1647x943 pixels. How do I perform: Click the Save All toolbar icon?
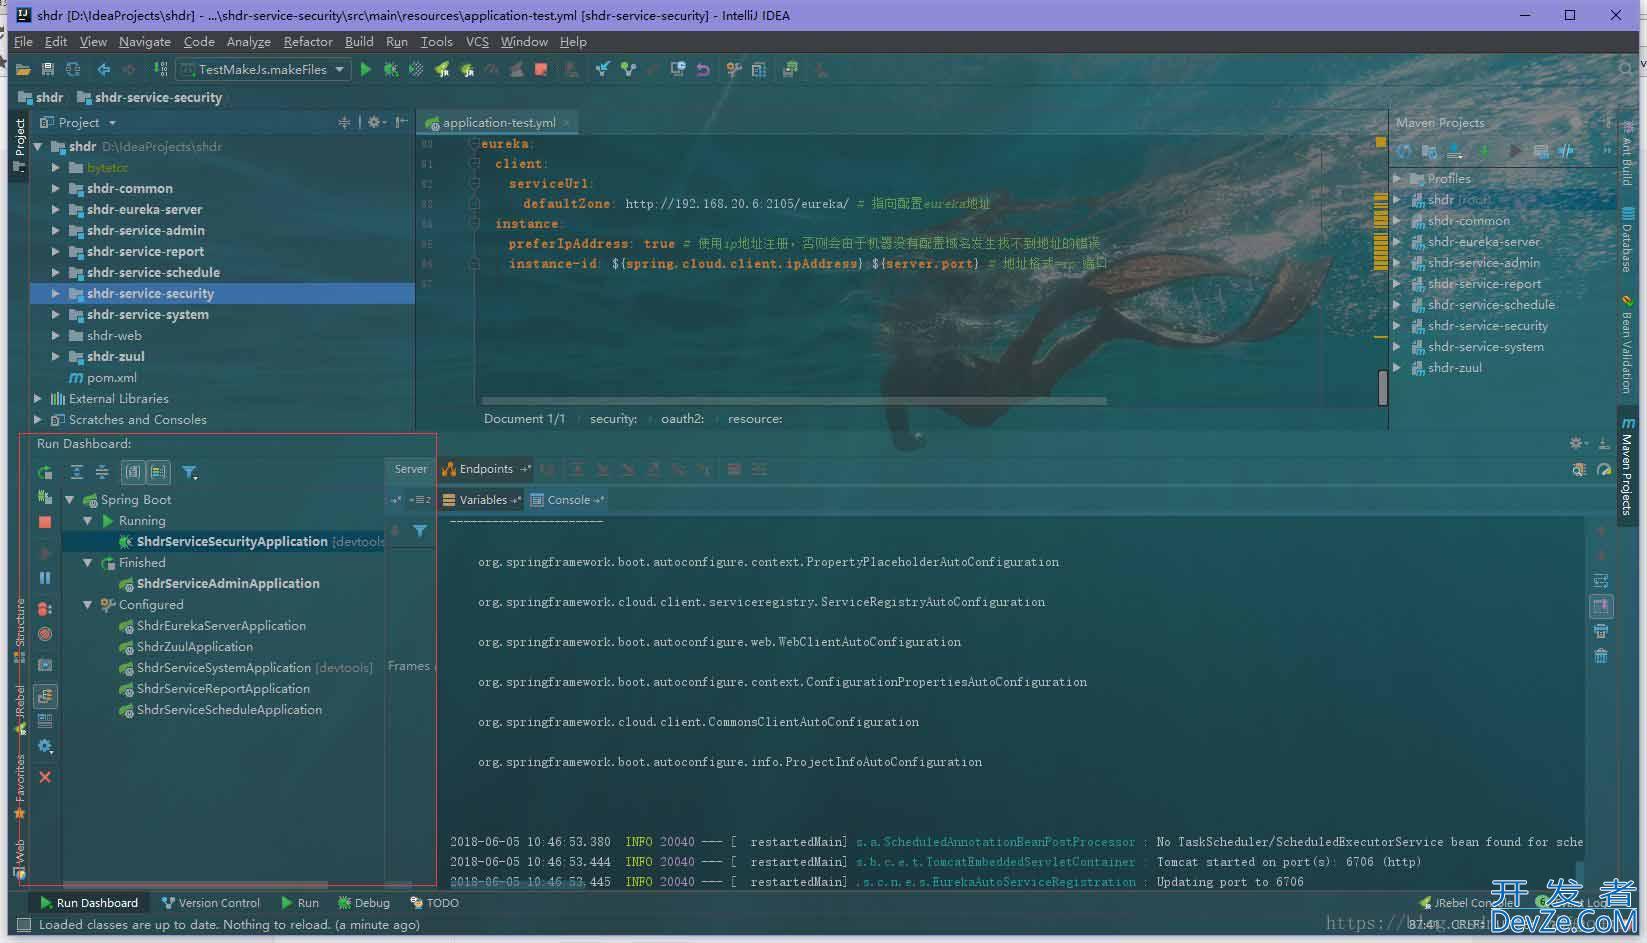(47, 69)
